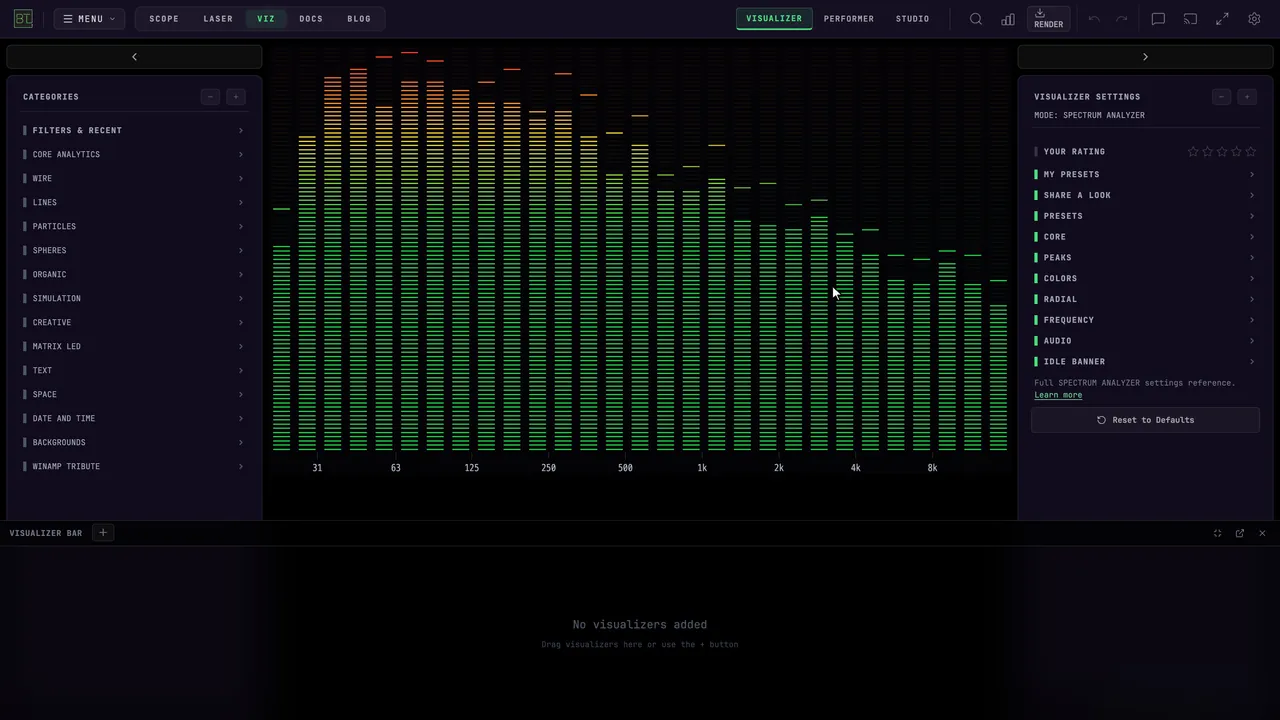Expand the Peaks settings section
This screenshot has width=1280, height=720.
[1145, 258]
